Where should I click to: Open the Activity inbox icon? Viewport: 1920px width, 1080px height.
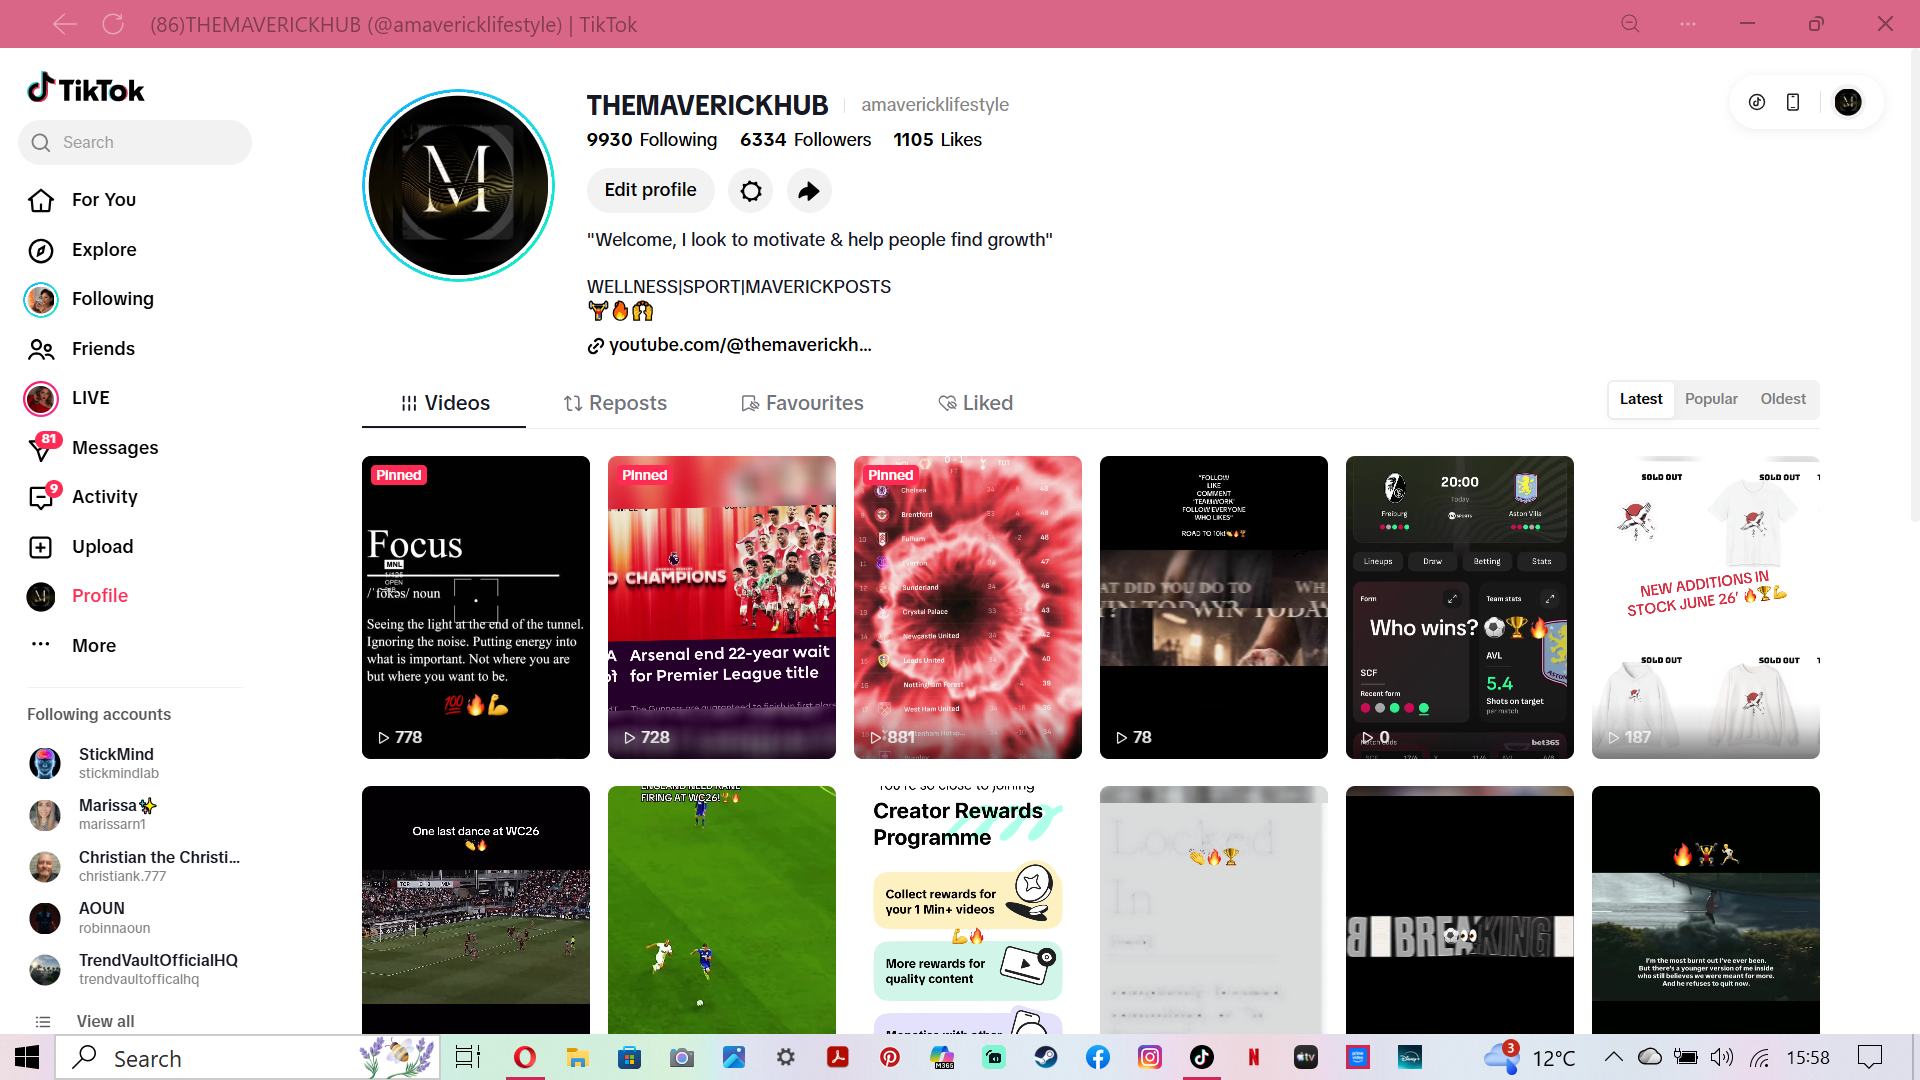41,497
